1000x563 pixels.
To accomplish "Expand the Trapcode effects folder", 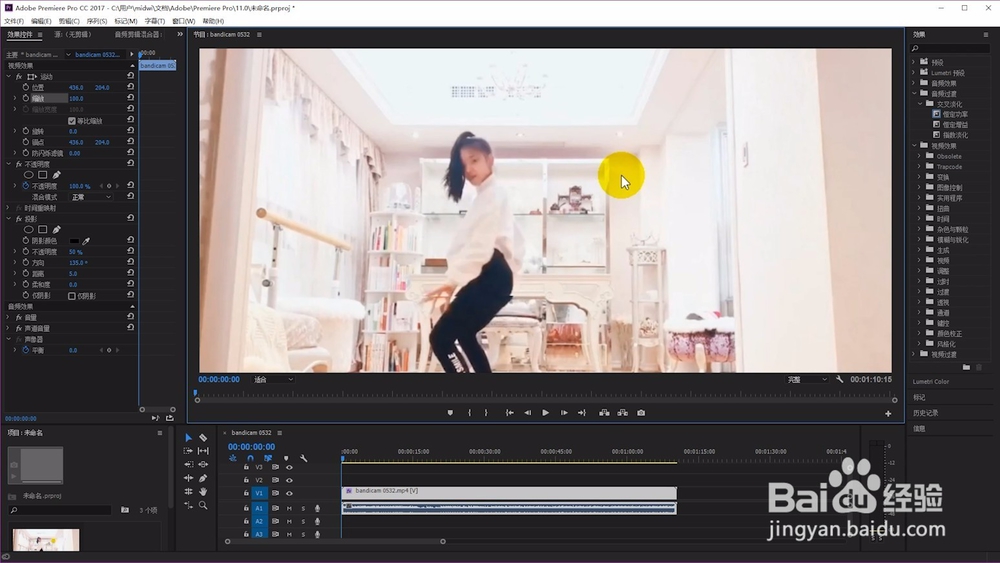I will tap(920, 166).
